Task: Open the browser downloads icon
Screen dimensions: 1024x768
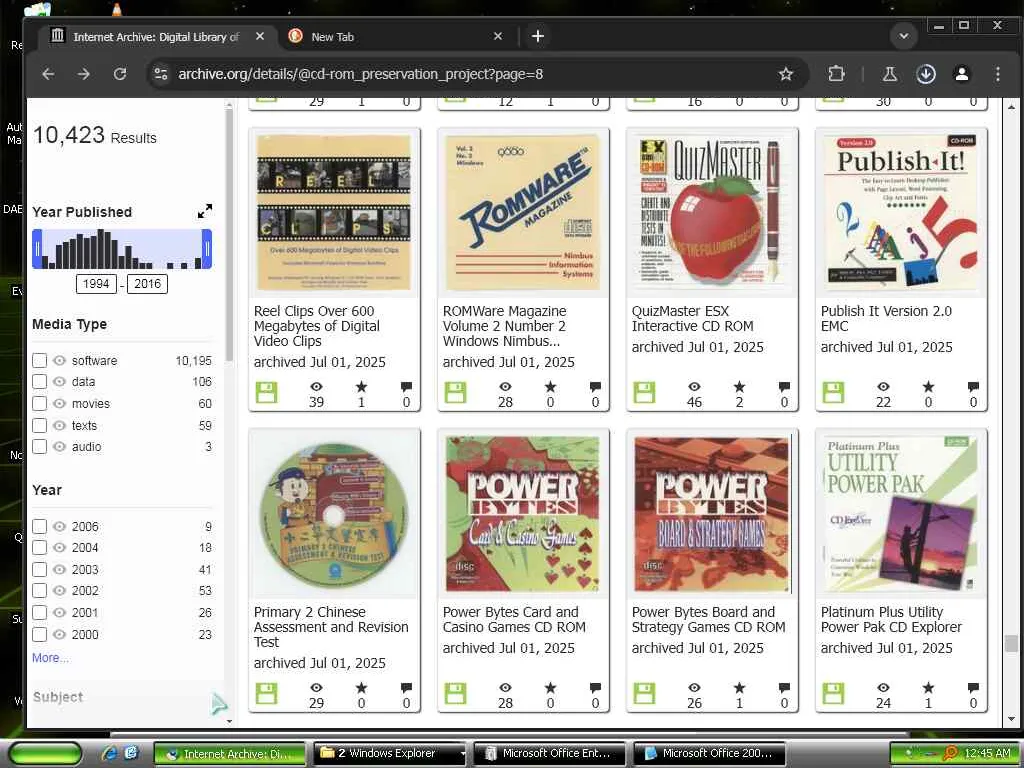Action: coord(925,74)
